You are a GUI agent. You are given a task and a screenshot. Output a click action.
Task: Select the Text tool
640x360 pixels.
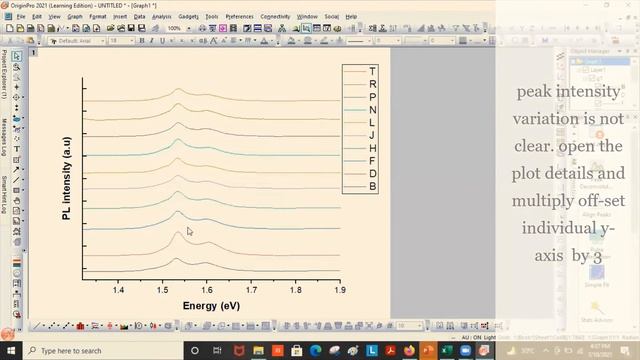16,149
